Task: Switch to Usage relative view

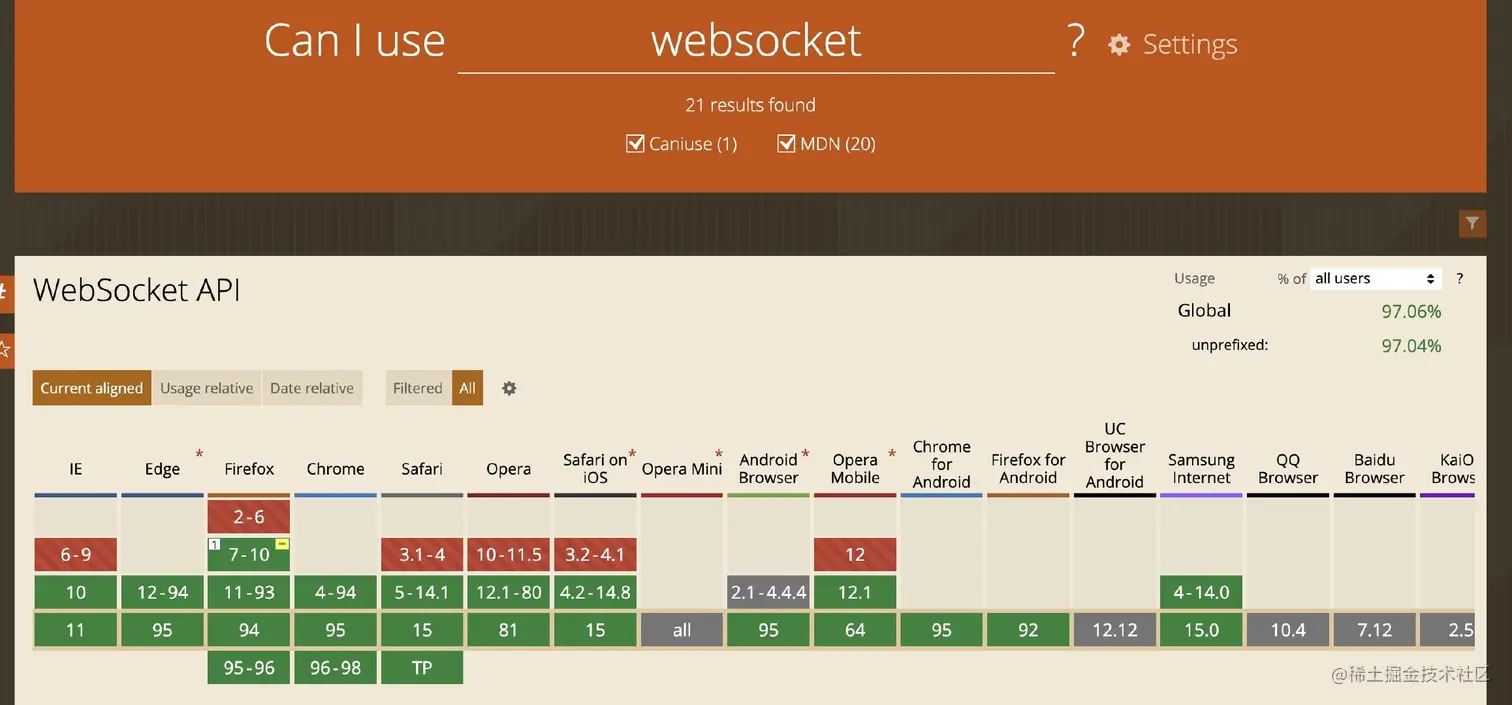Action: [x=207, y=388]
